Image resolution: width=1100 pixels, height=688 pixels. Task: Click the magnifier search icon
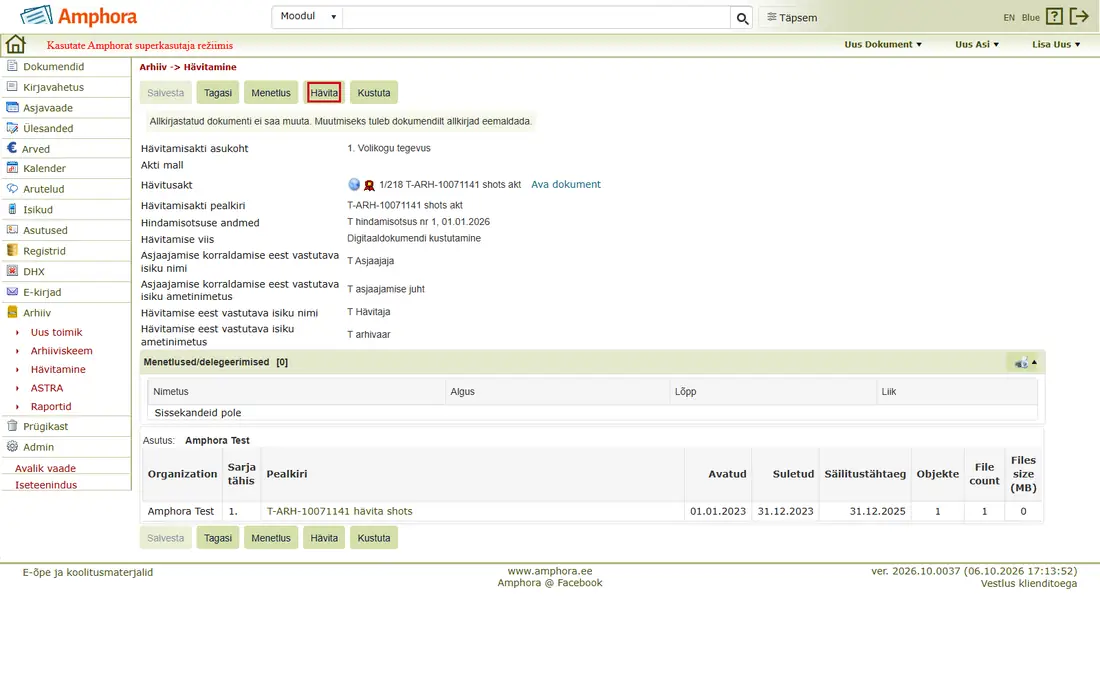pyautogui.click(x=742, y=18)
